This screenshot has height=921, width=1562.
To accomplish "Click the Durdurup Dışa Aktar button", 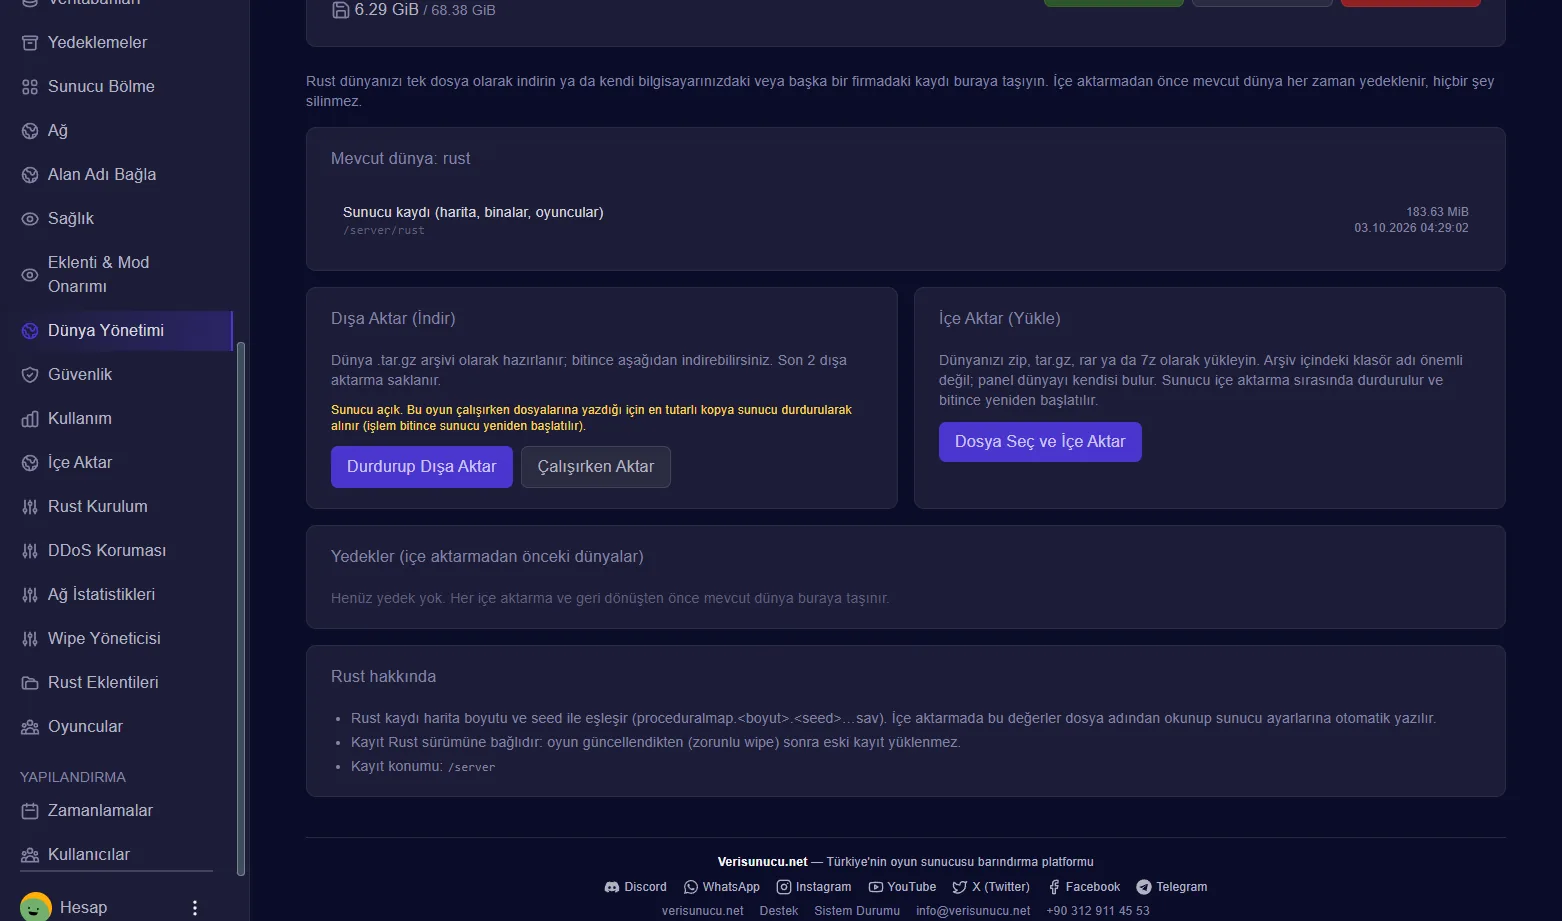I will point(422,467).
